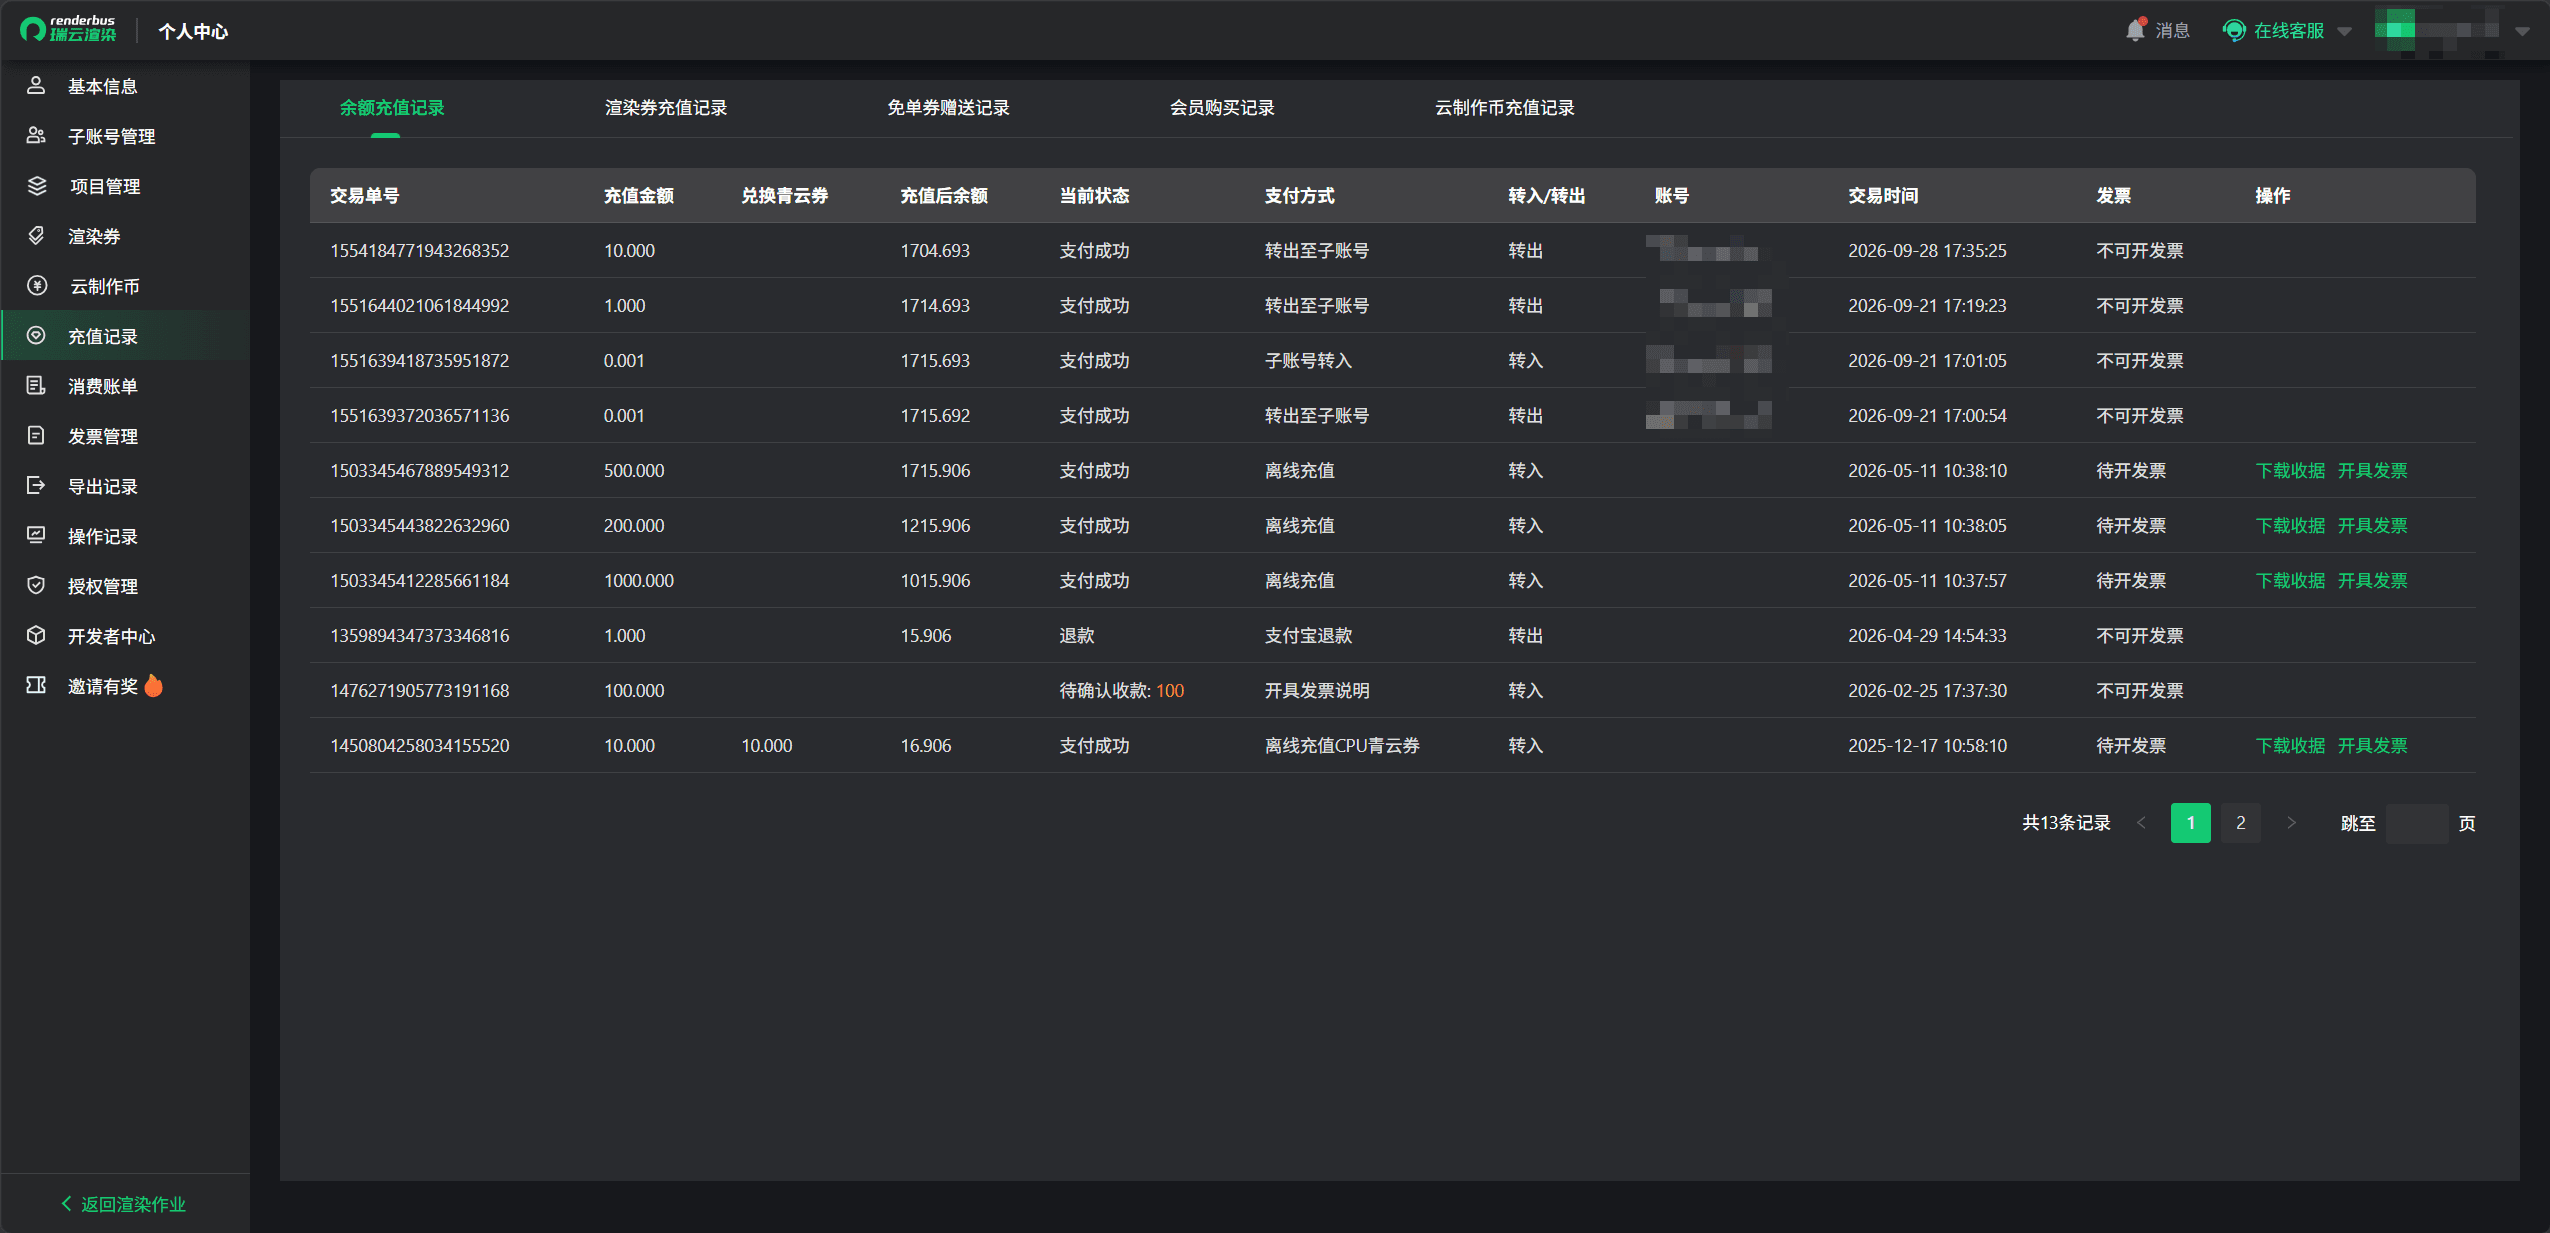
Task: Select page 1 pagination button
Action: pos(2191,823)
